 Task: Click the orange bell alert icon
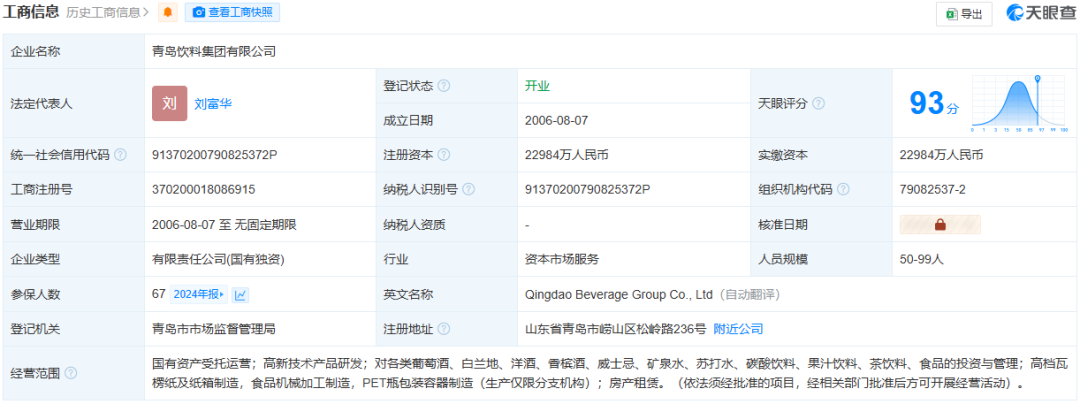167,12
